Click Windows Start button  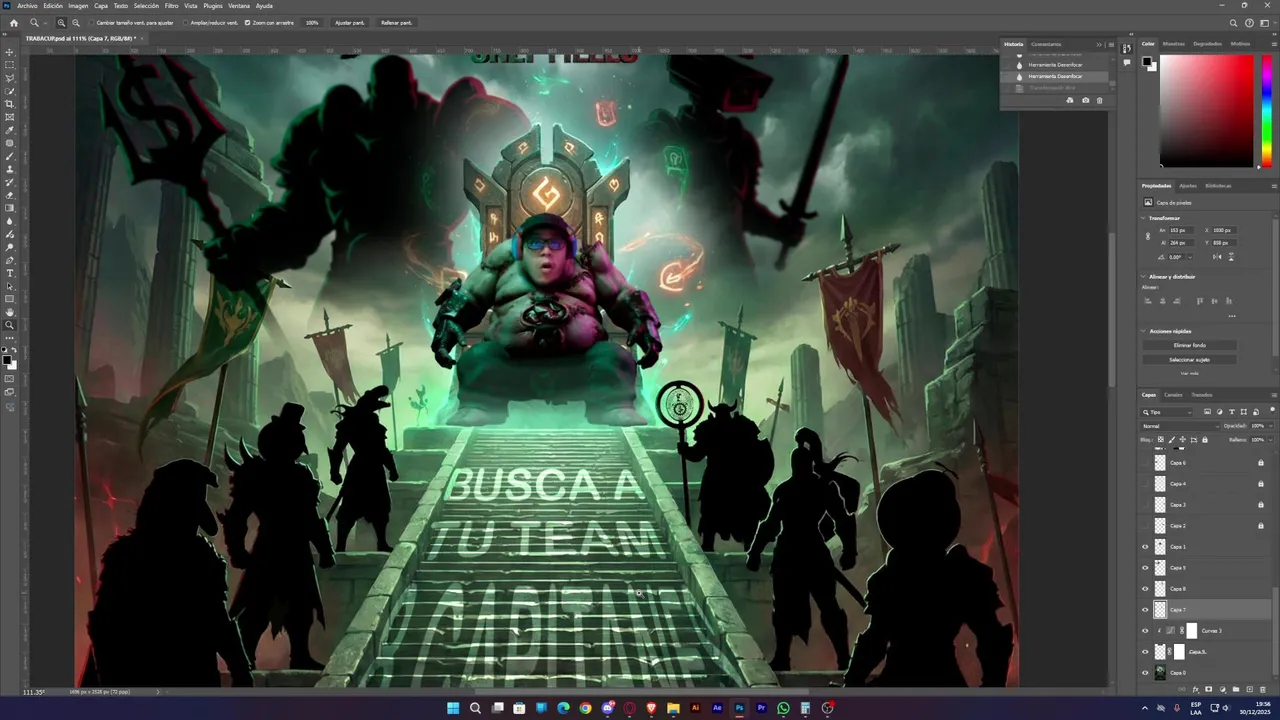pos(453,708)
